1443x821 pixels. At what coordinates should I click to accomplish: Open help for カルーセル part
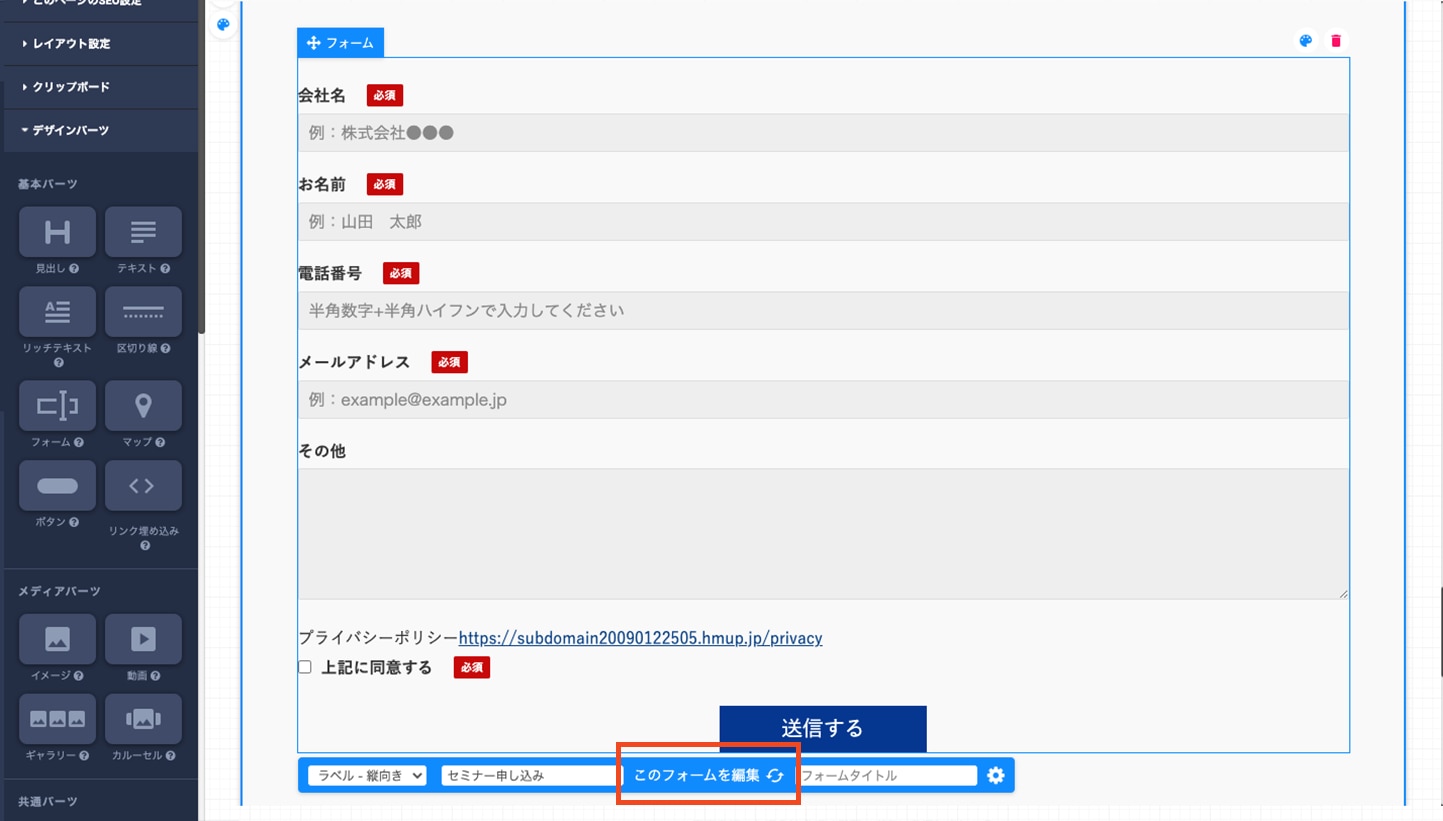171,756
